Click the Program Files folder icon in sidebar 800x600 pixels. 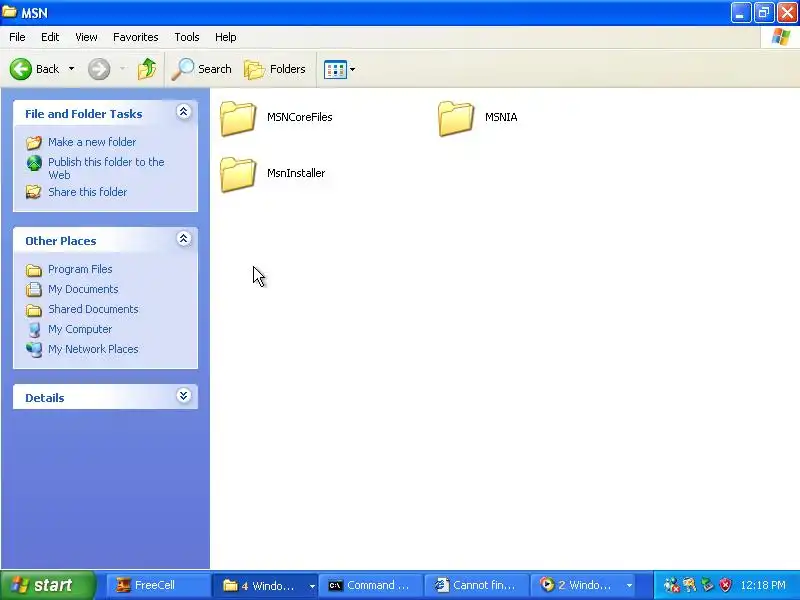[34, 270]
